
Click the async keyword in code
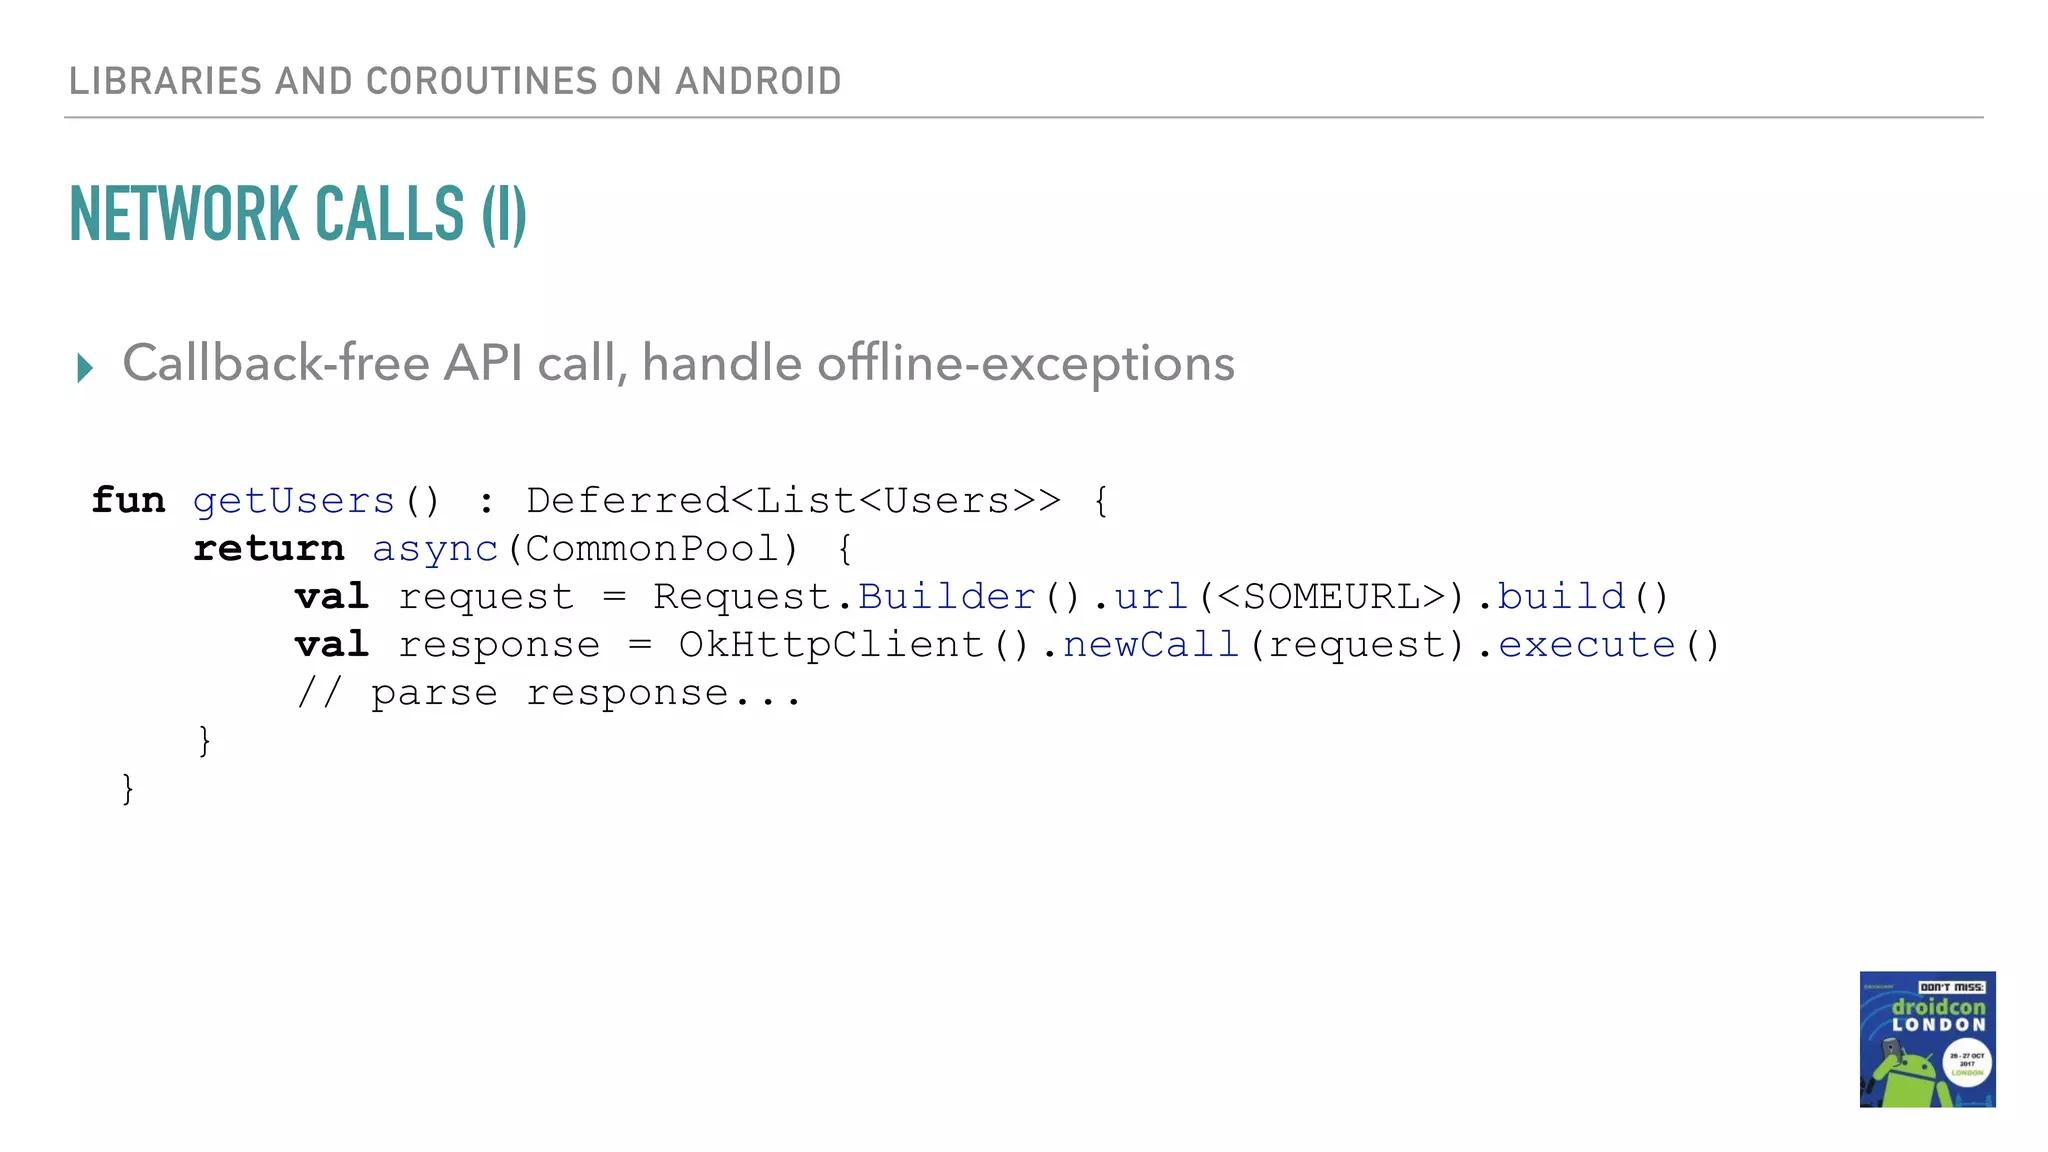pyautogui.click(x=435, y=548)
